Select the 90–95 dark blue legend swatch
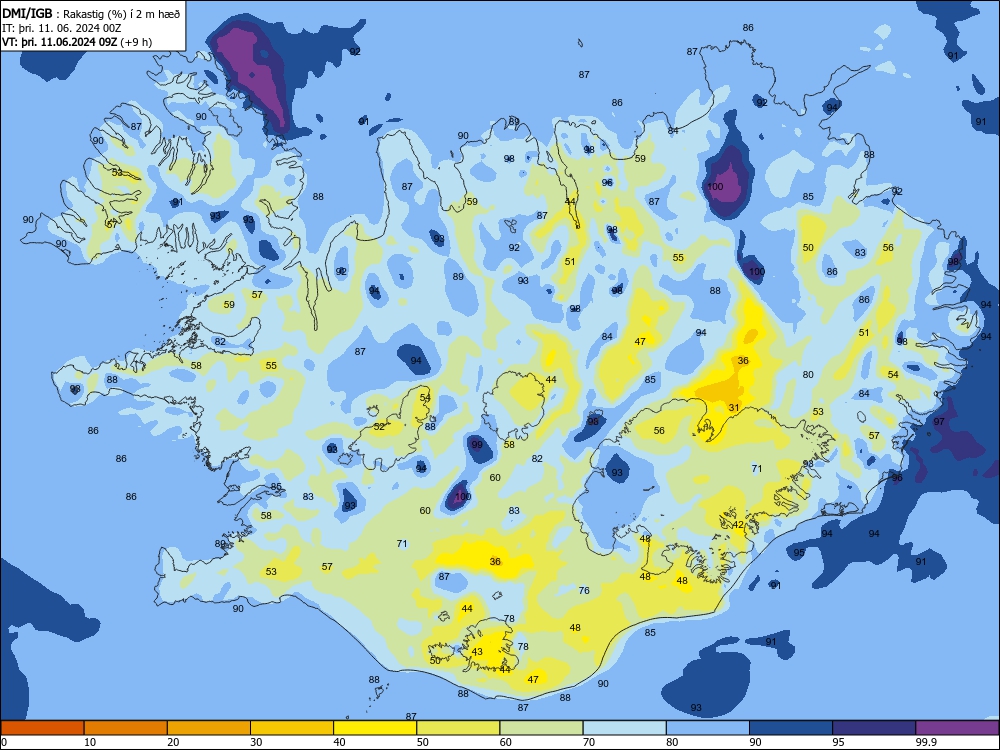The width and height of the screenshot is (1000, 750). [x=791, y=728]
